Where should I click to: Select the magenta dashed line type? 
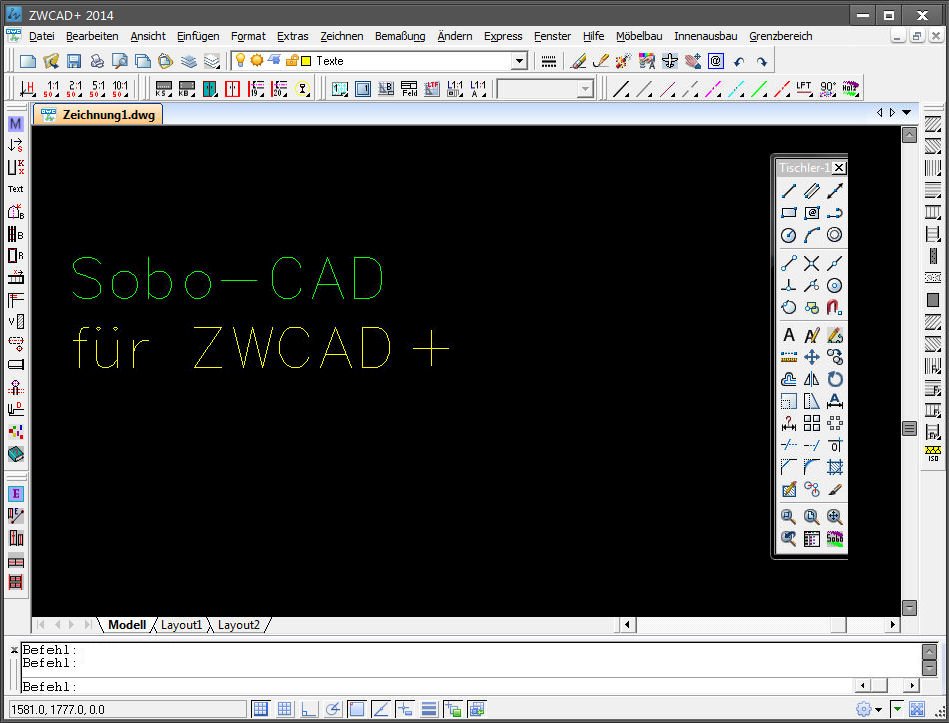[x=713, y=89]
